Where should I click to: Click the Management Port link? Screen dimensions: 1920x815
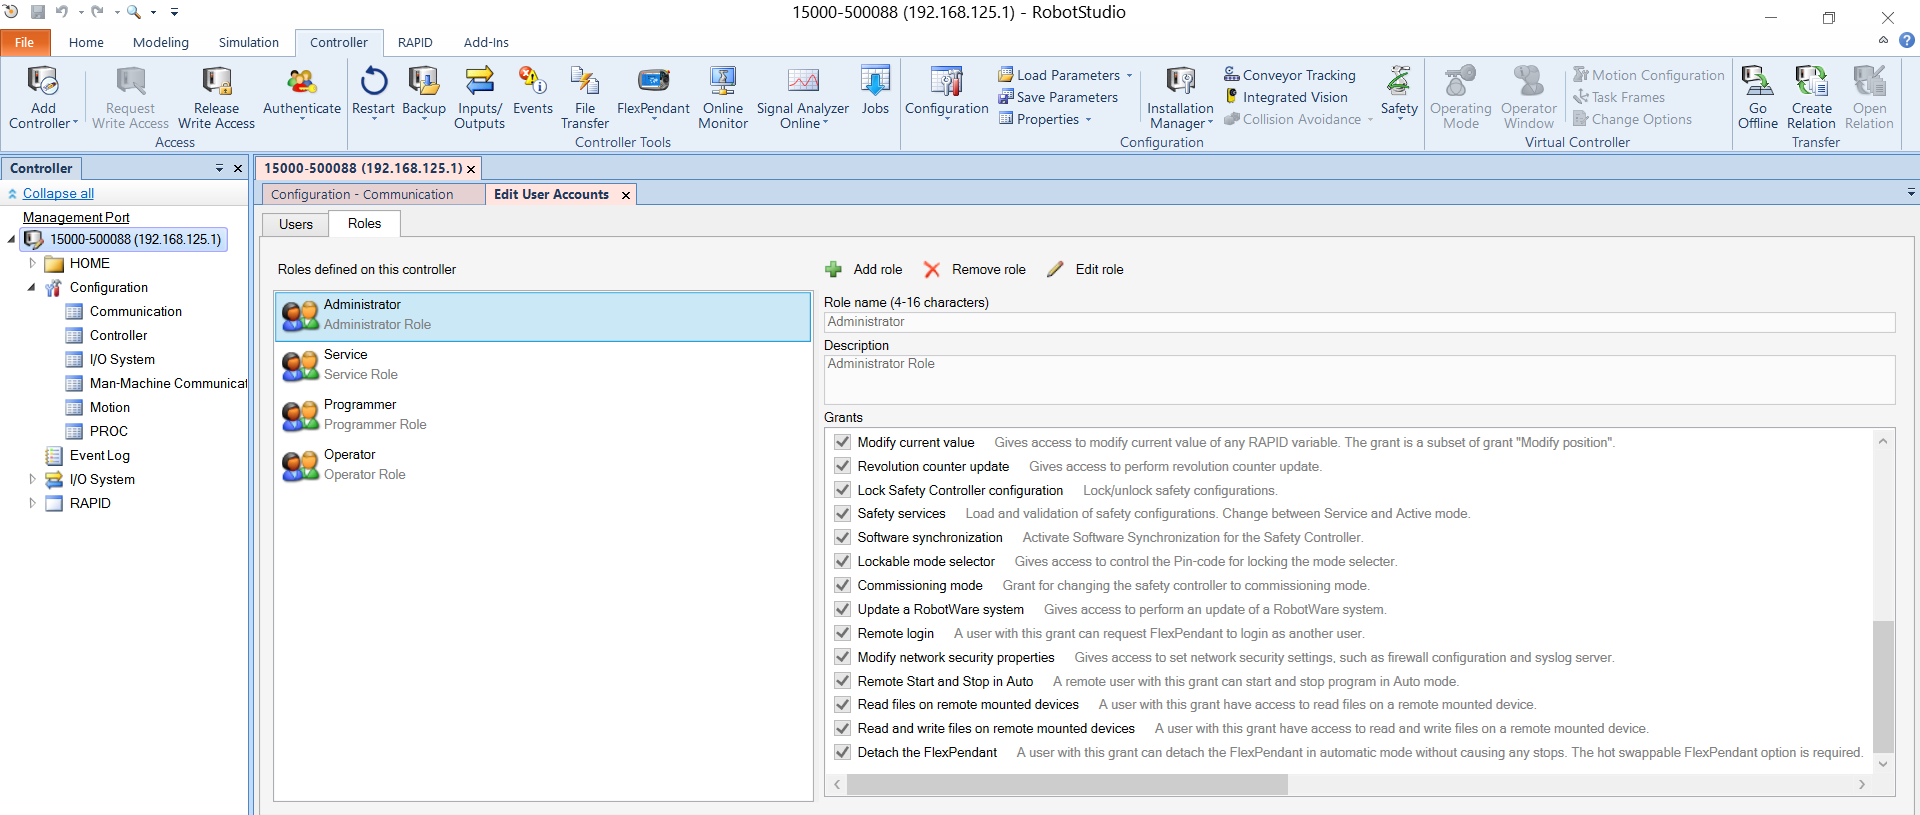tap(76, 217)
